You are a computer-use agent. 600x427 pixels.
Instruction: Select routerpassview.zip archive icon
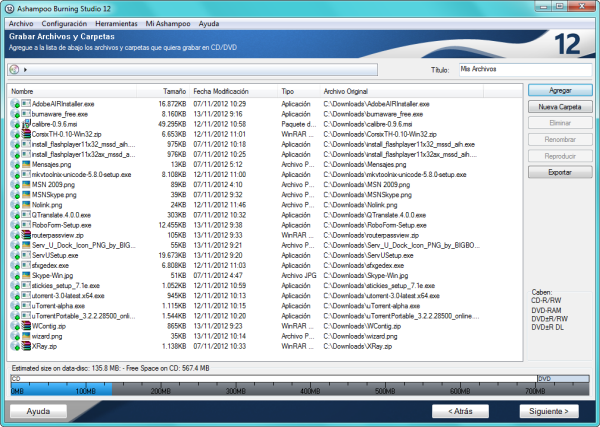point(26,235)
